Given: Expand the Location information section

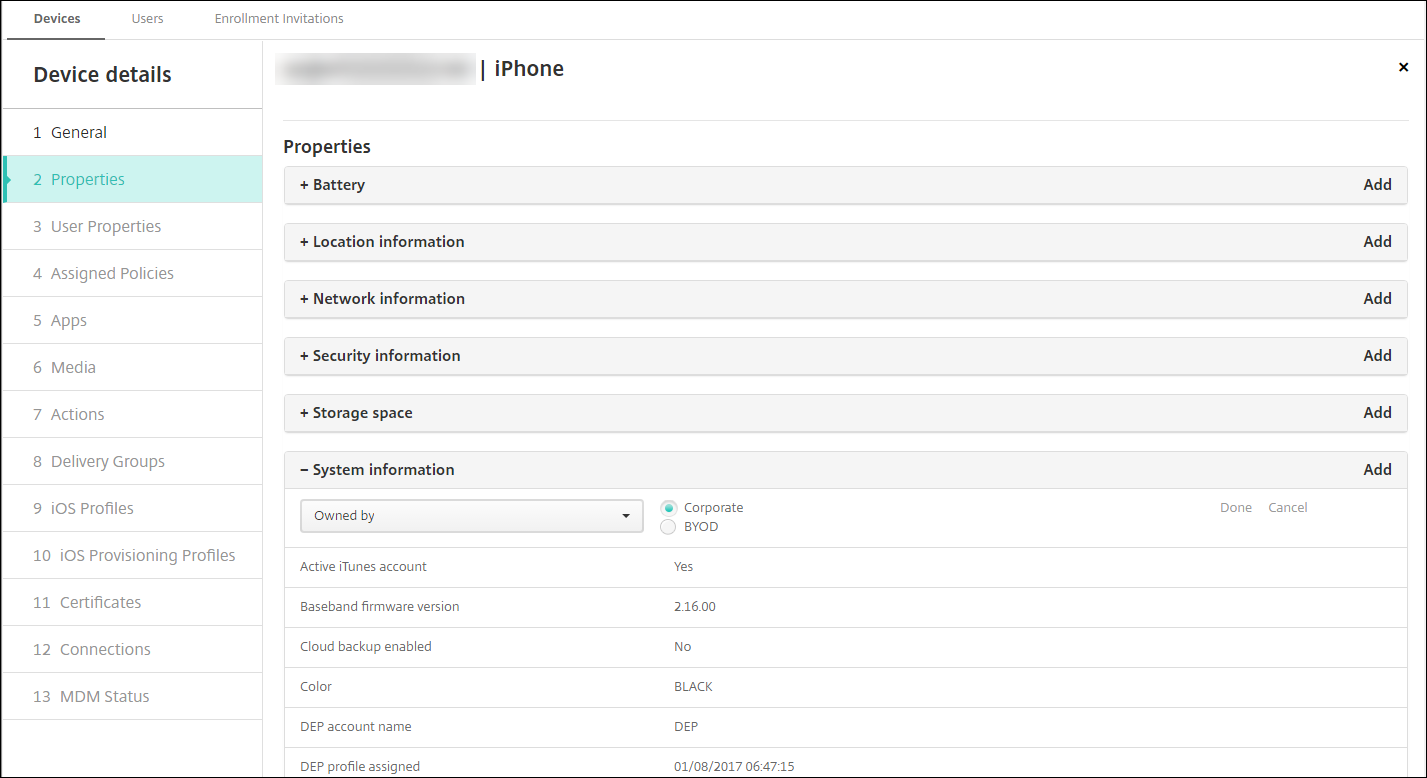Looking at the screenshot, I should click(382, 242).
